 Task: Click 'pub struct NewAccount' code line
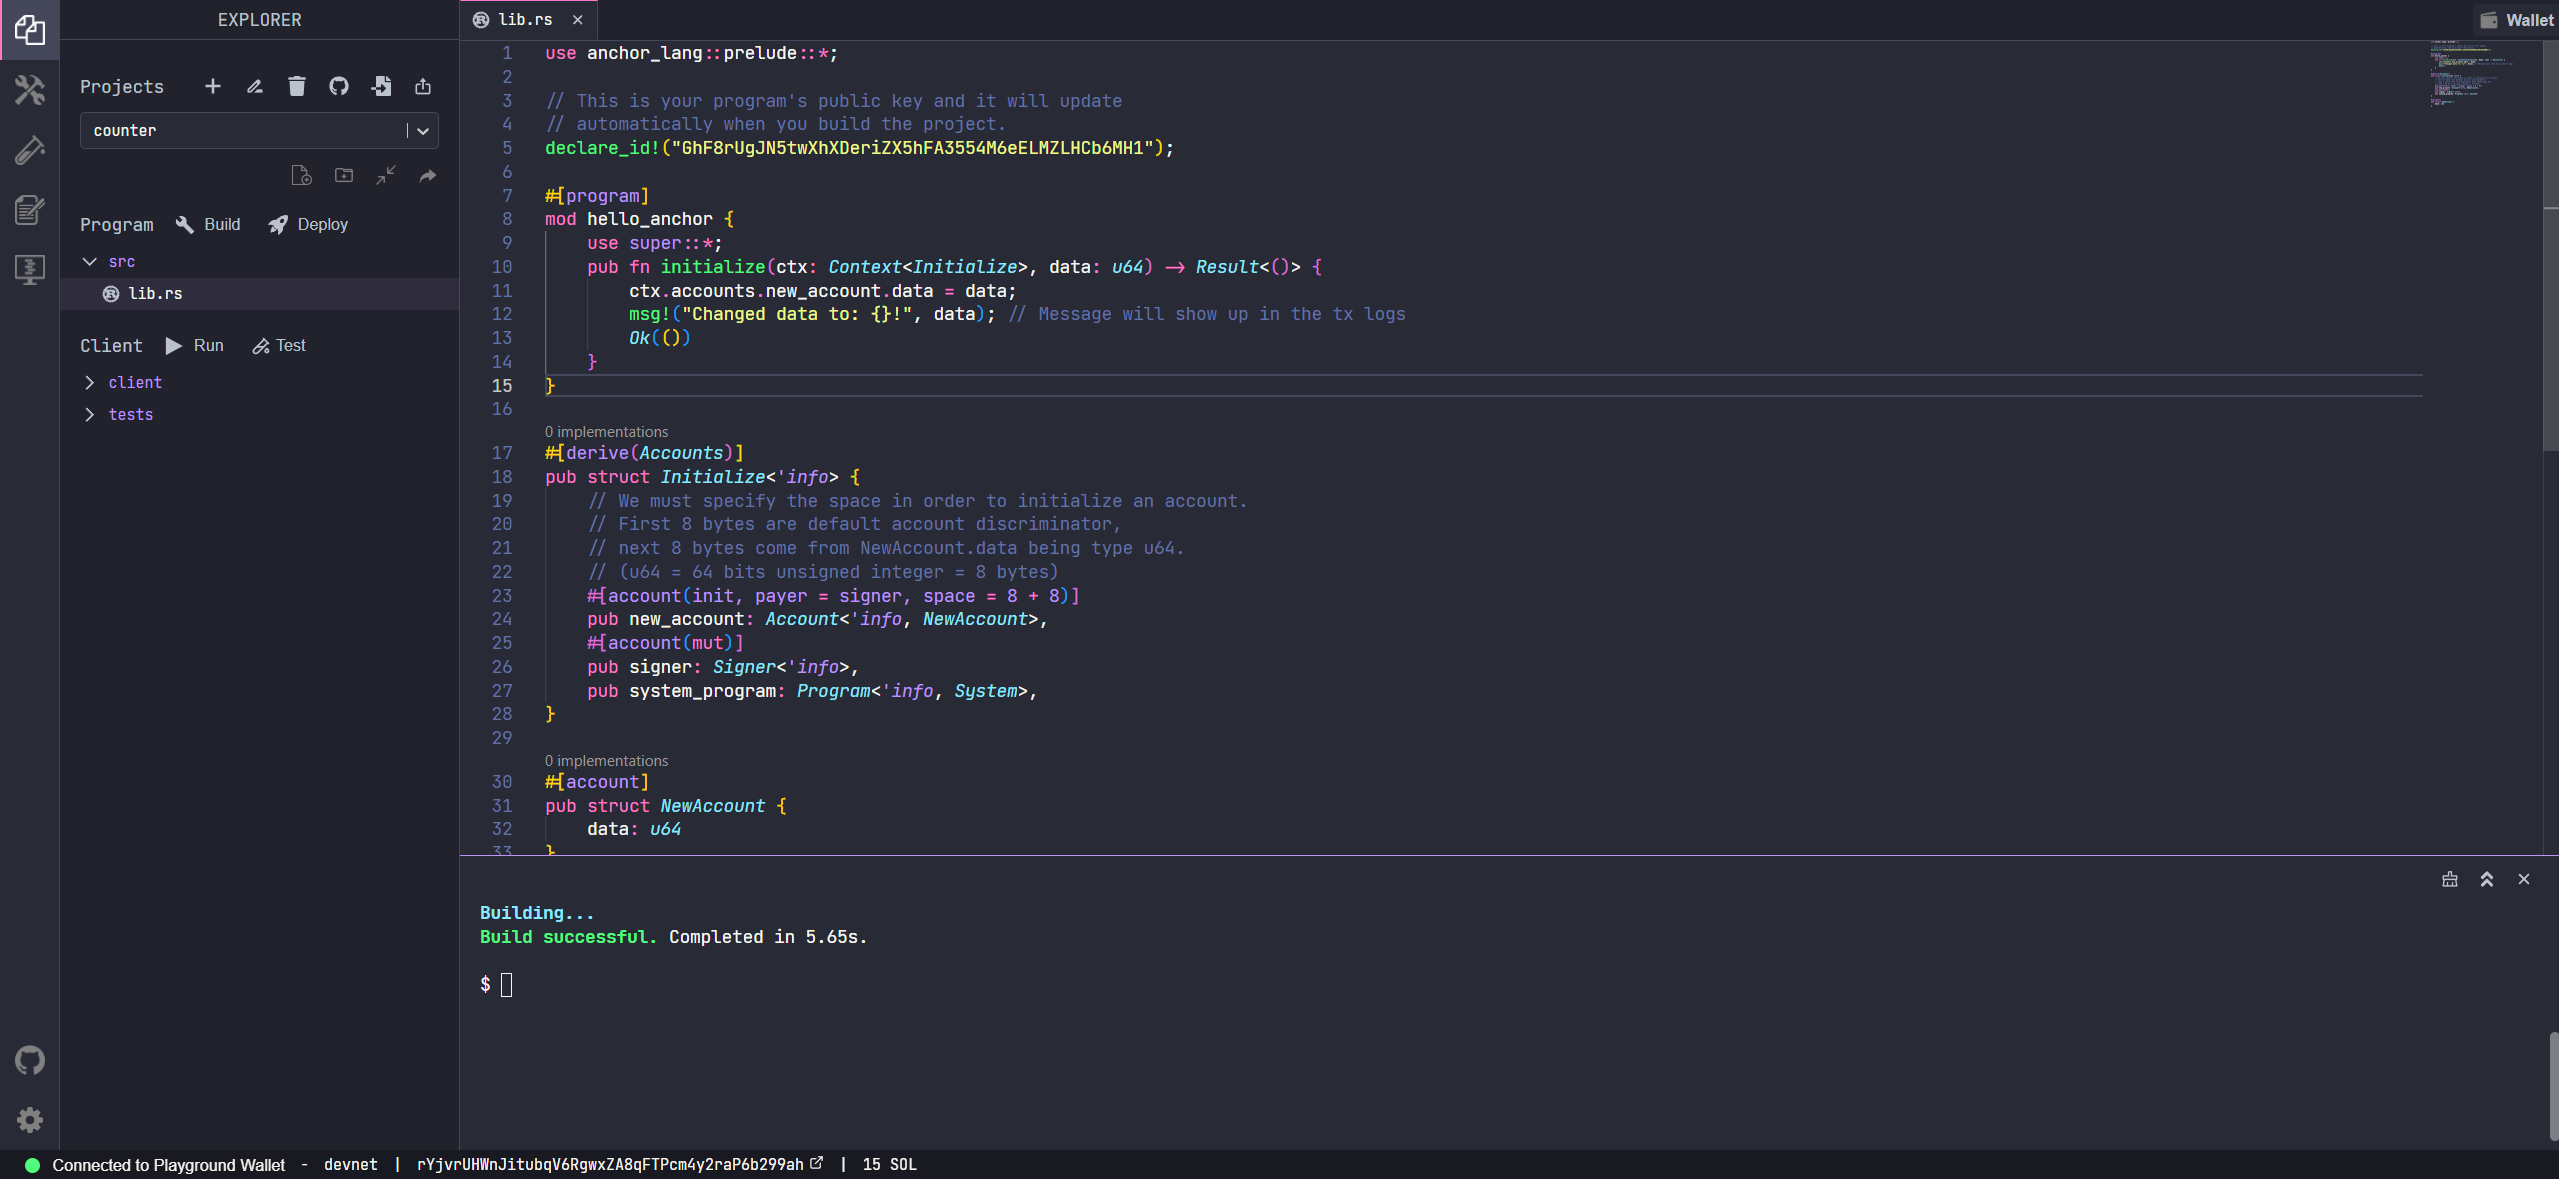(x=666, y=806)
